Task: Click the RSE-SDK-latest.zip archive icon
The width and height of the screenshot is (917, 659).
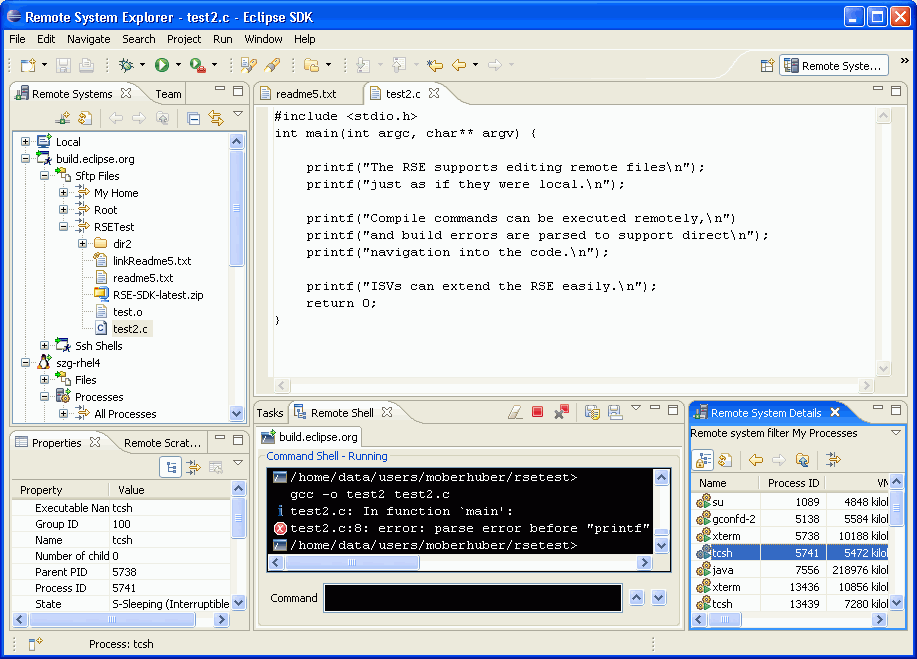Action: pos(101,294)
